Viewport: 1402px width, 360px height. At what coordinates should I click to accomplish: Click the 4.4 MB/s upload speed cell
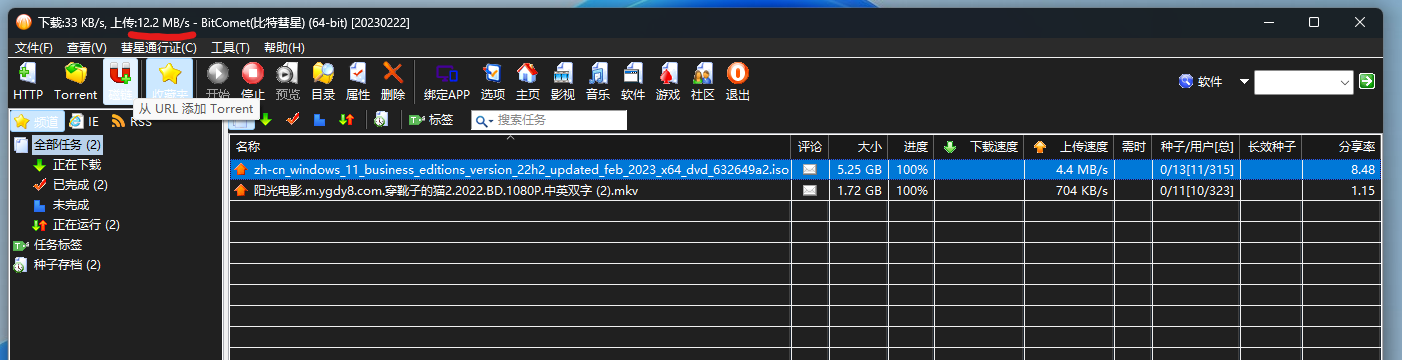click(x=1069, y=169)
